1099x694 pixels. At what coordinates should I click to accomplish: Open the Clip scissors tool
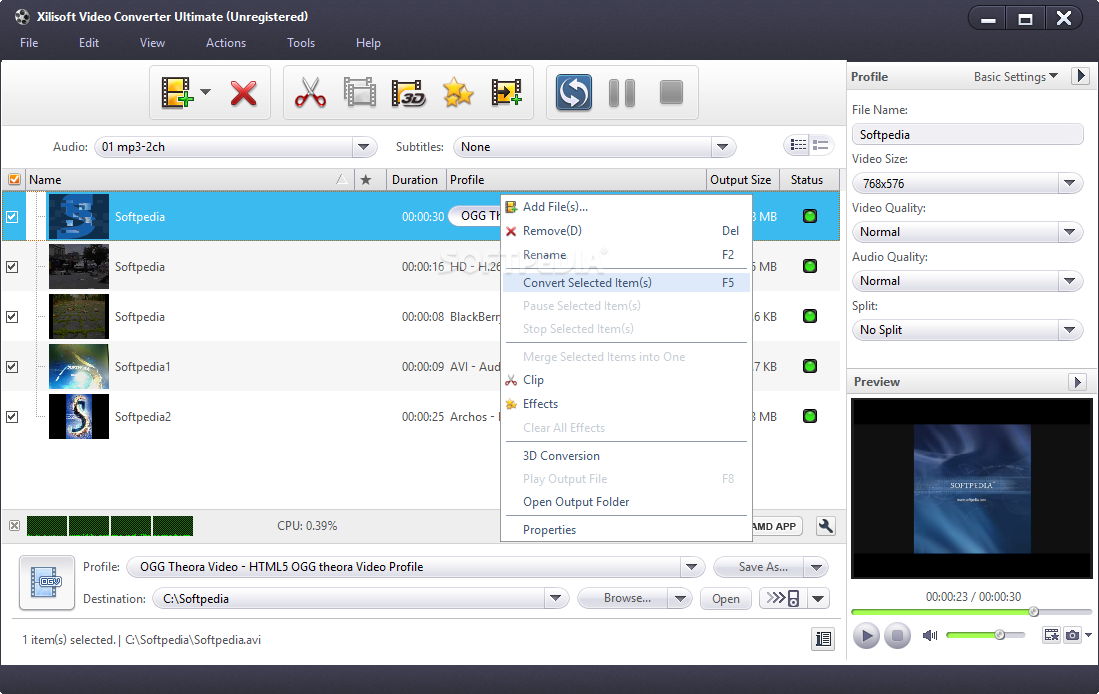pyautogui.click(x=310, y=93)
